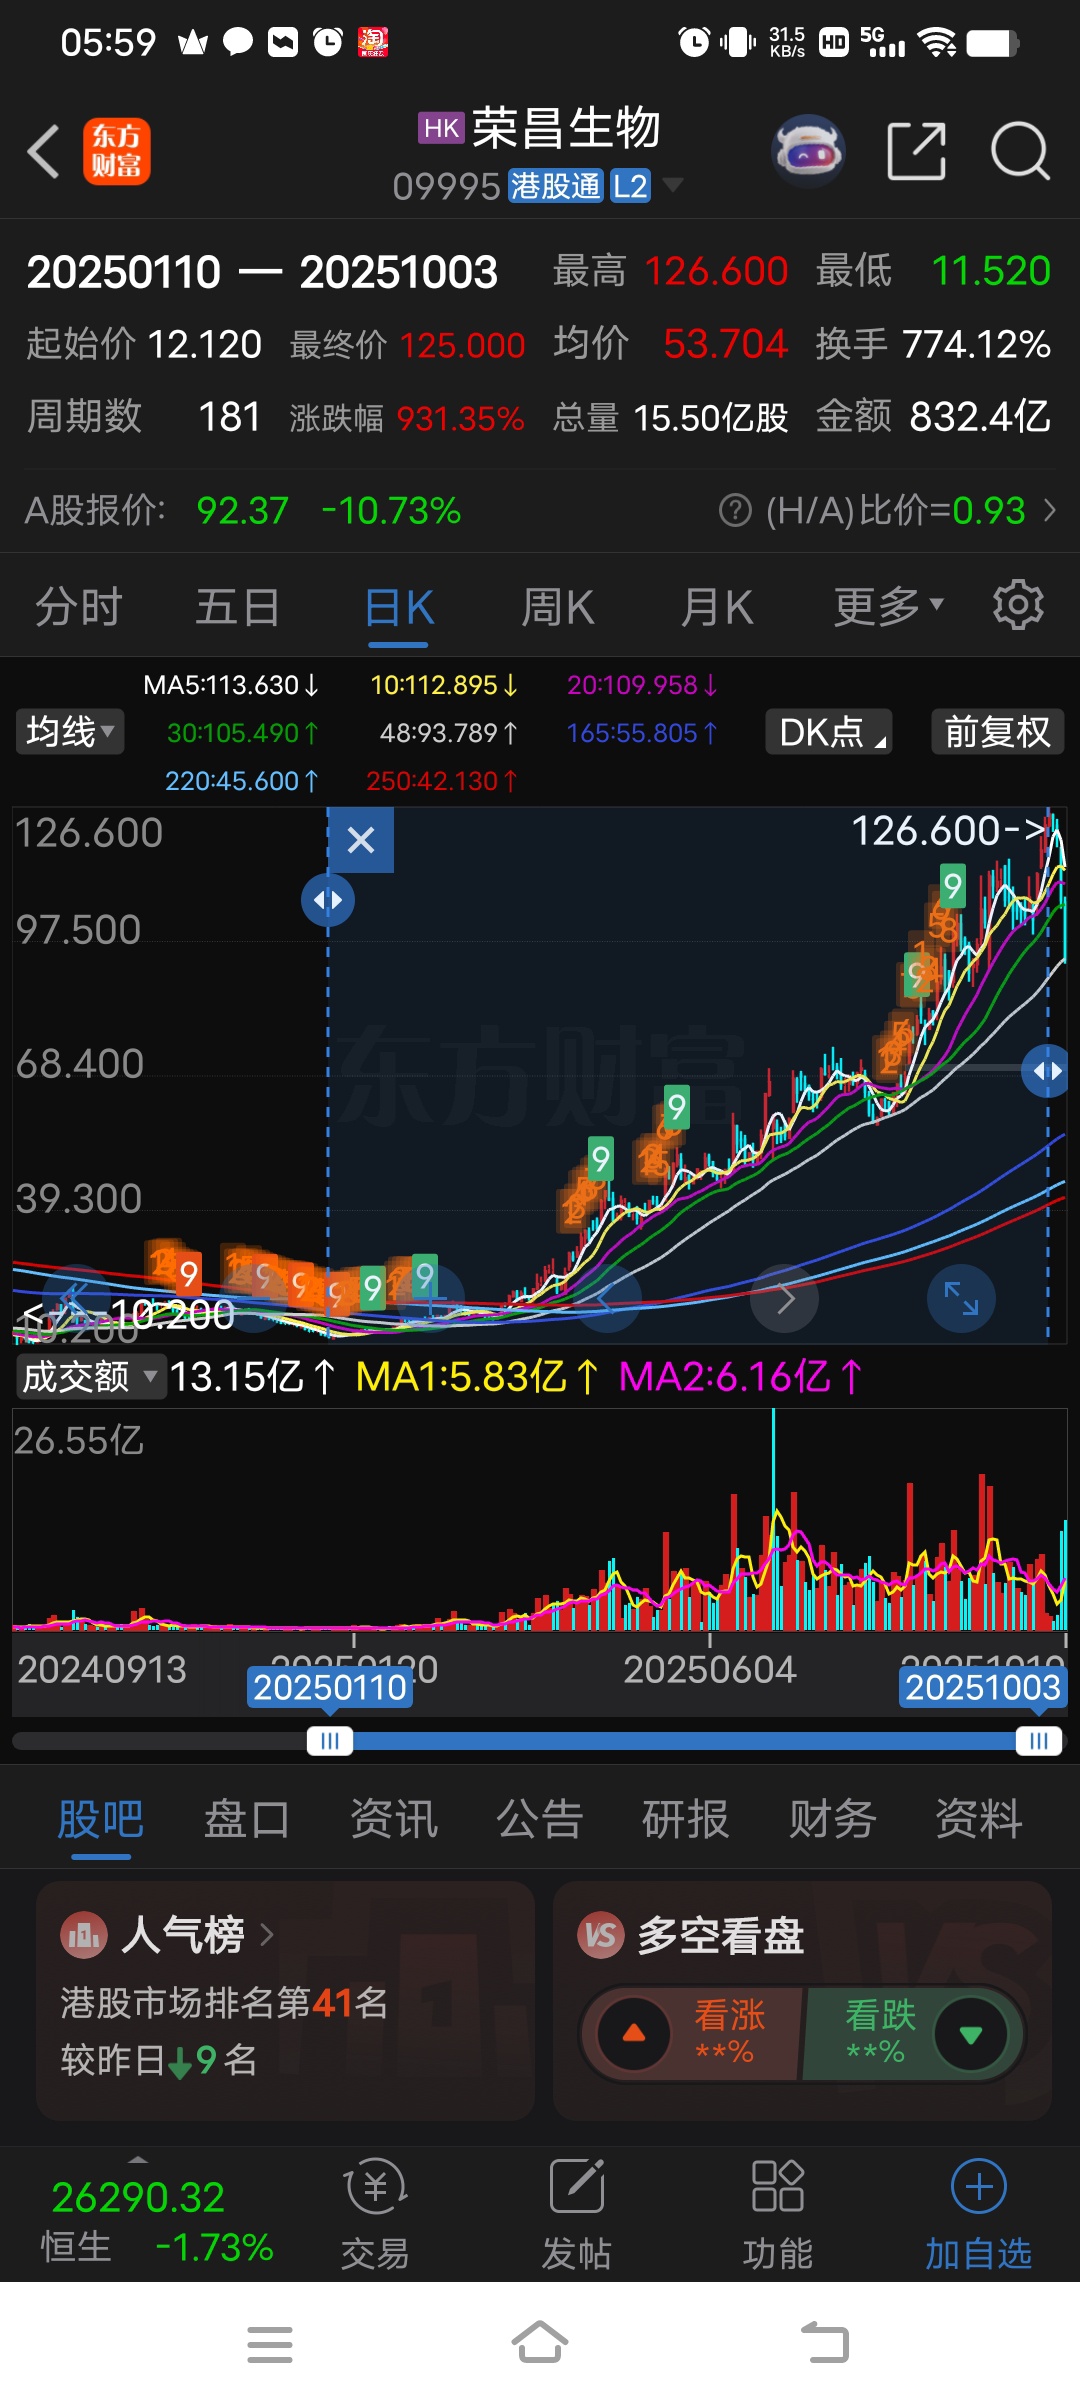Open the 研报 tab
The height and width of the screenshot is (2408, 1080).
686,1819
